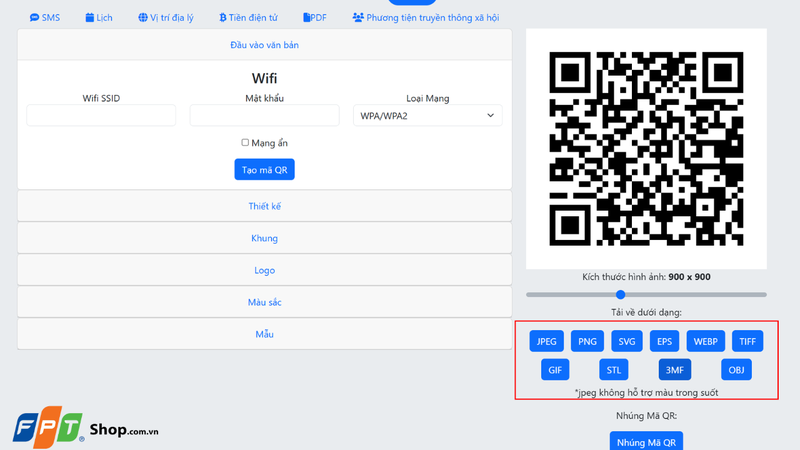Viewport: 800px width, 450px height.
Task: Expand the Logo section
Action: coord(264,270)
